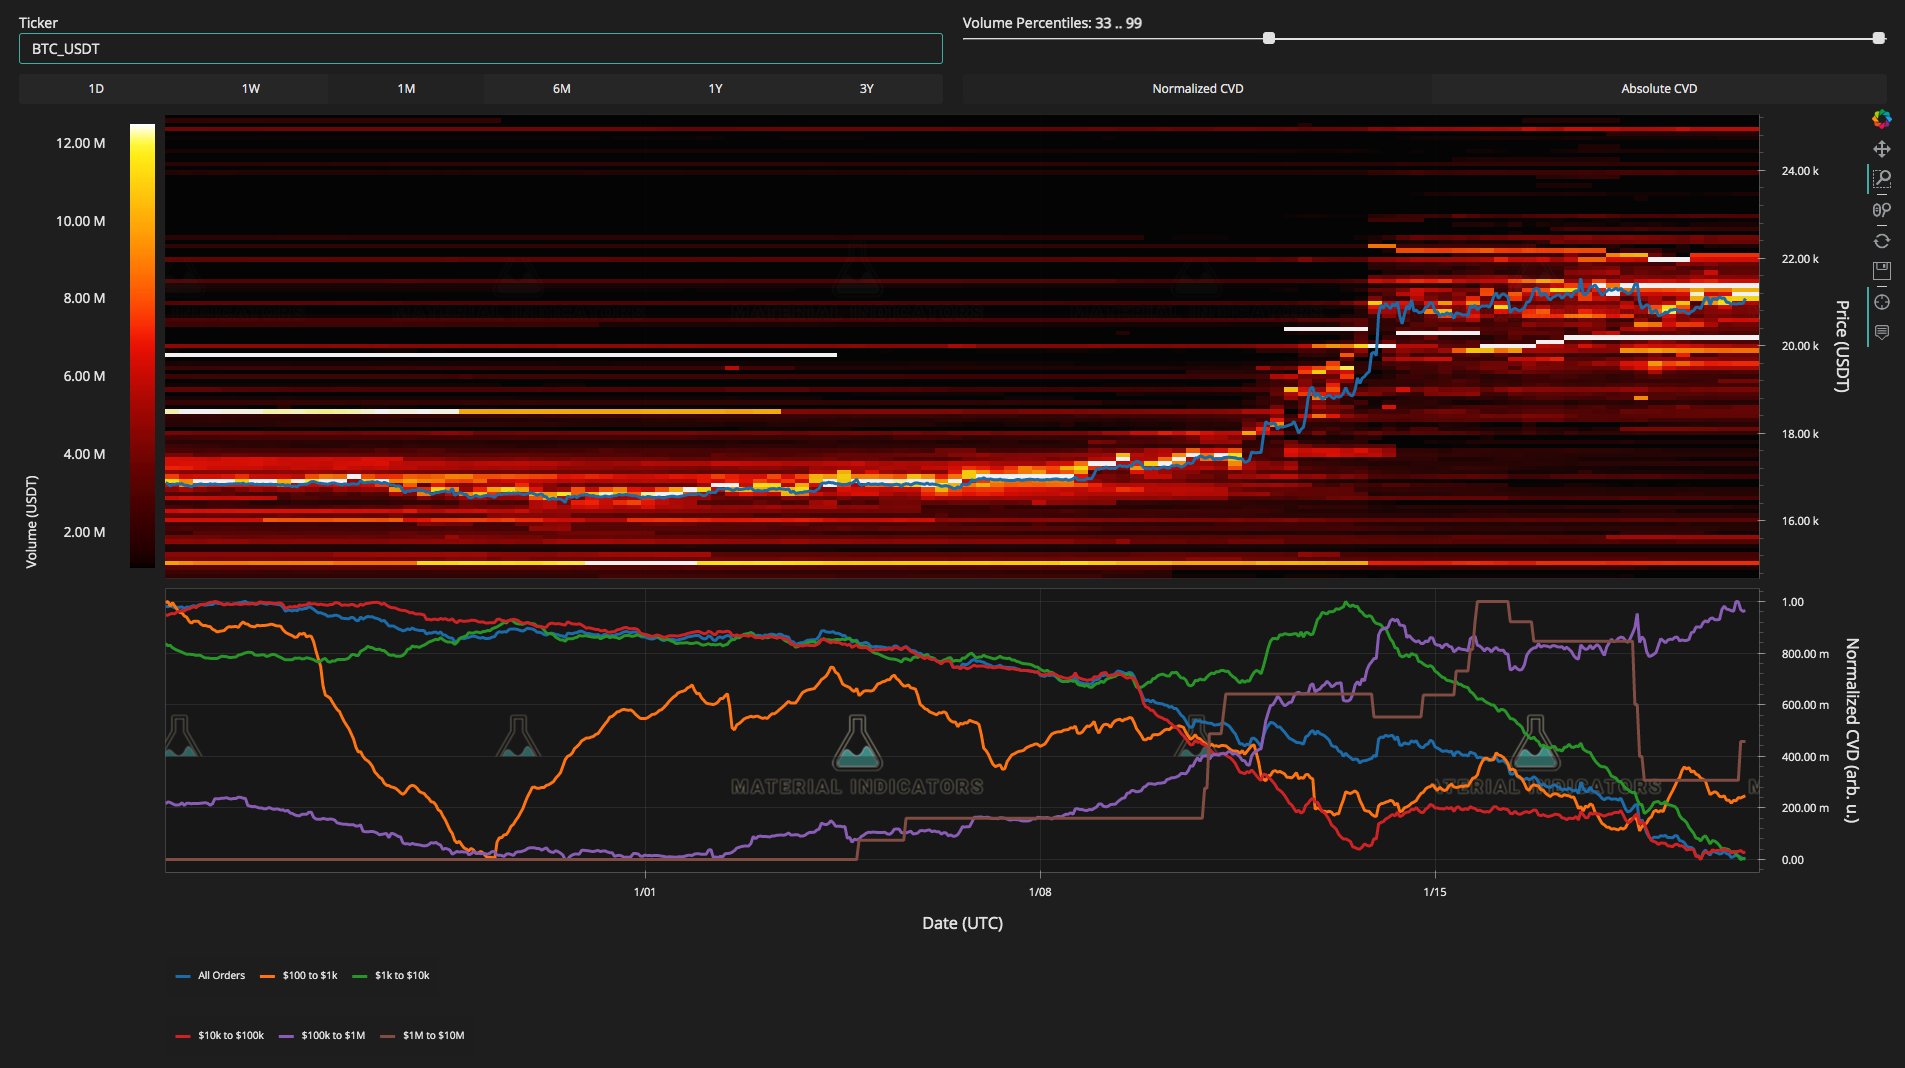Click the Volume (USDT) axis title
The width and height of the screenshot is (1905, 1068).
pyautogui.click(x=31, y=522)
